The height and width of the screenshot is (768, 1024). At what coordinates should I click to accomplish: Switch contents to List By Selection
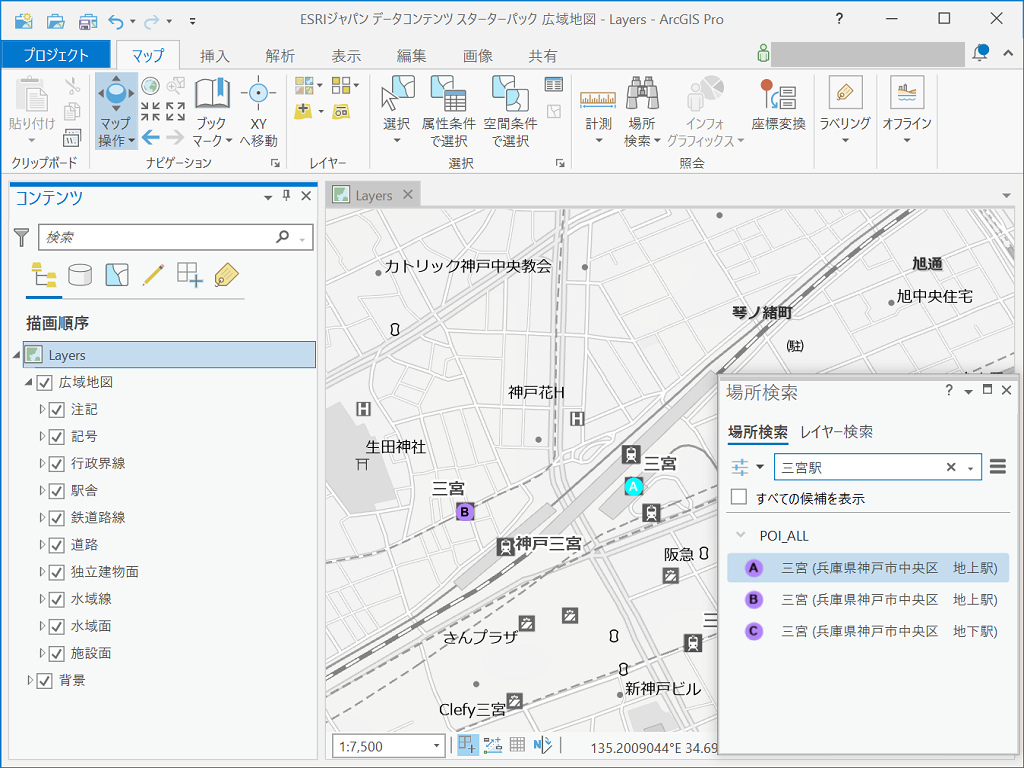(117, 276)
